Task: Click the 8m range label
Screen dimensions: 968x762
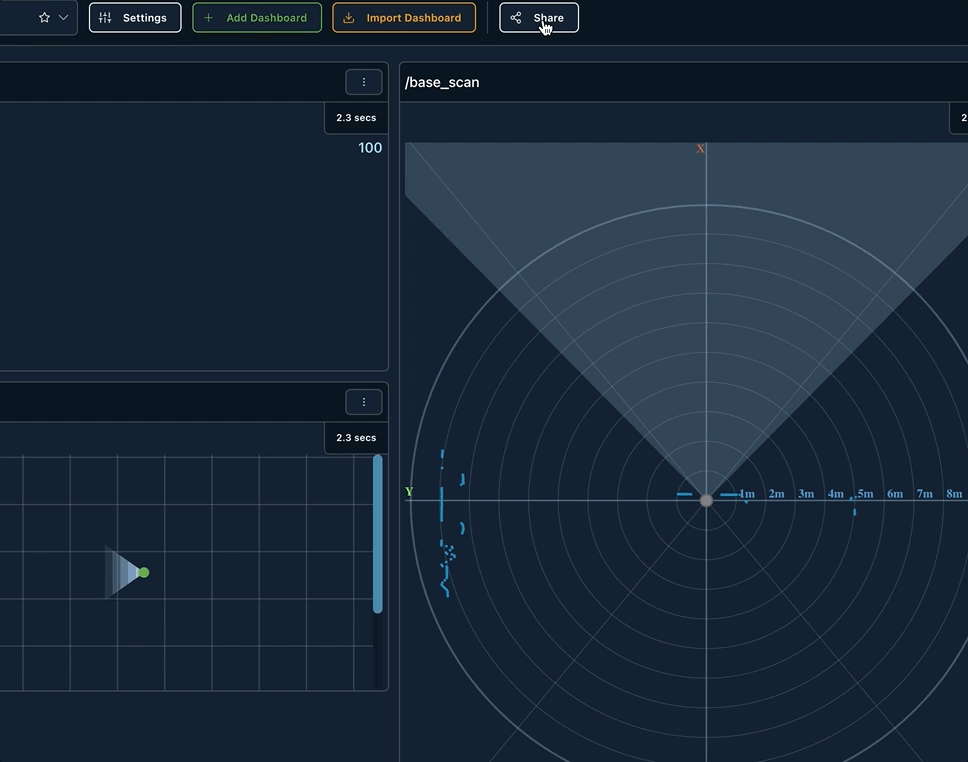Action: pos(954,493)
